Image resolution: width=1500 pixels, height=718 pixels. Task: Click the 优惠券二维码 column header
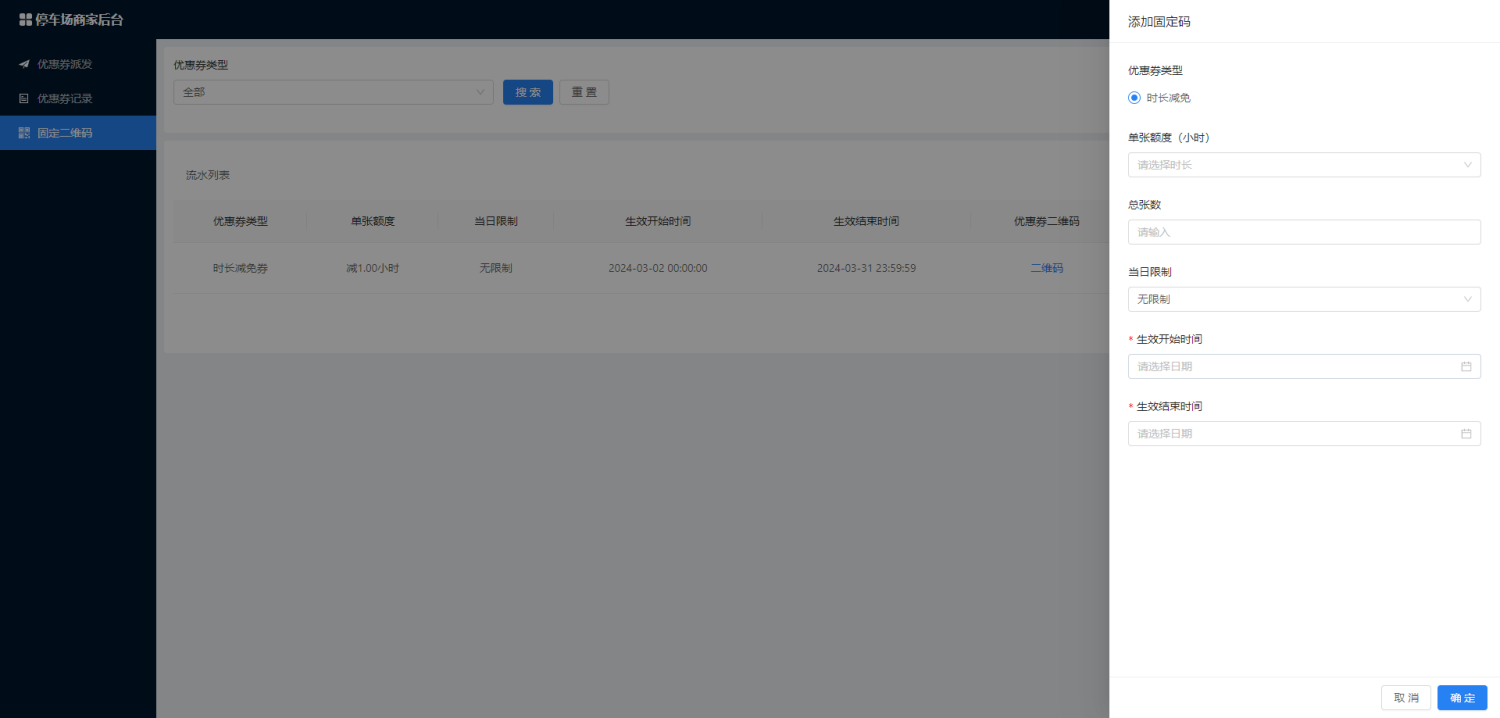(1047, 221)
